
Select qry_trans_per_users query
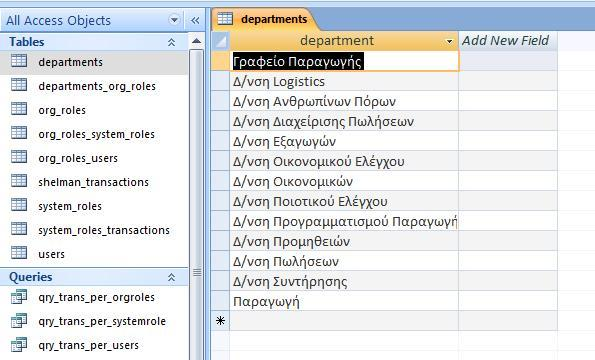[x=94, y=346]
